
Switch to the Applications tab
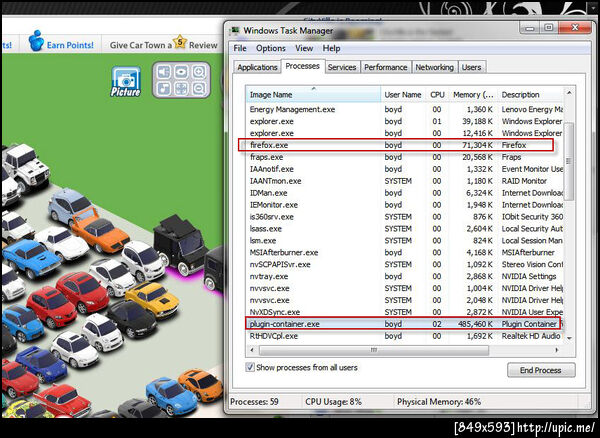(x=257, y=67)
